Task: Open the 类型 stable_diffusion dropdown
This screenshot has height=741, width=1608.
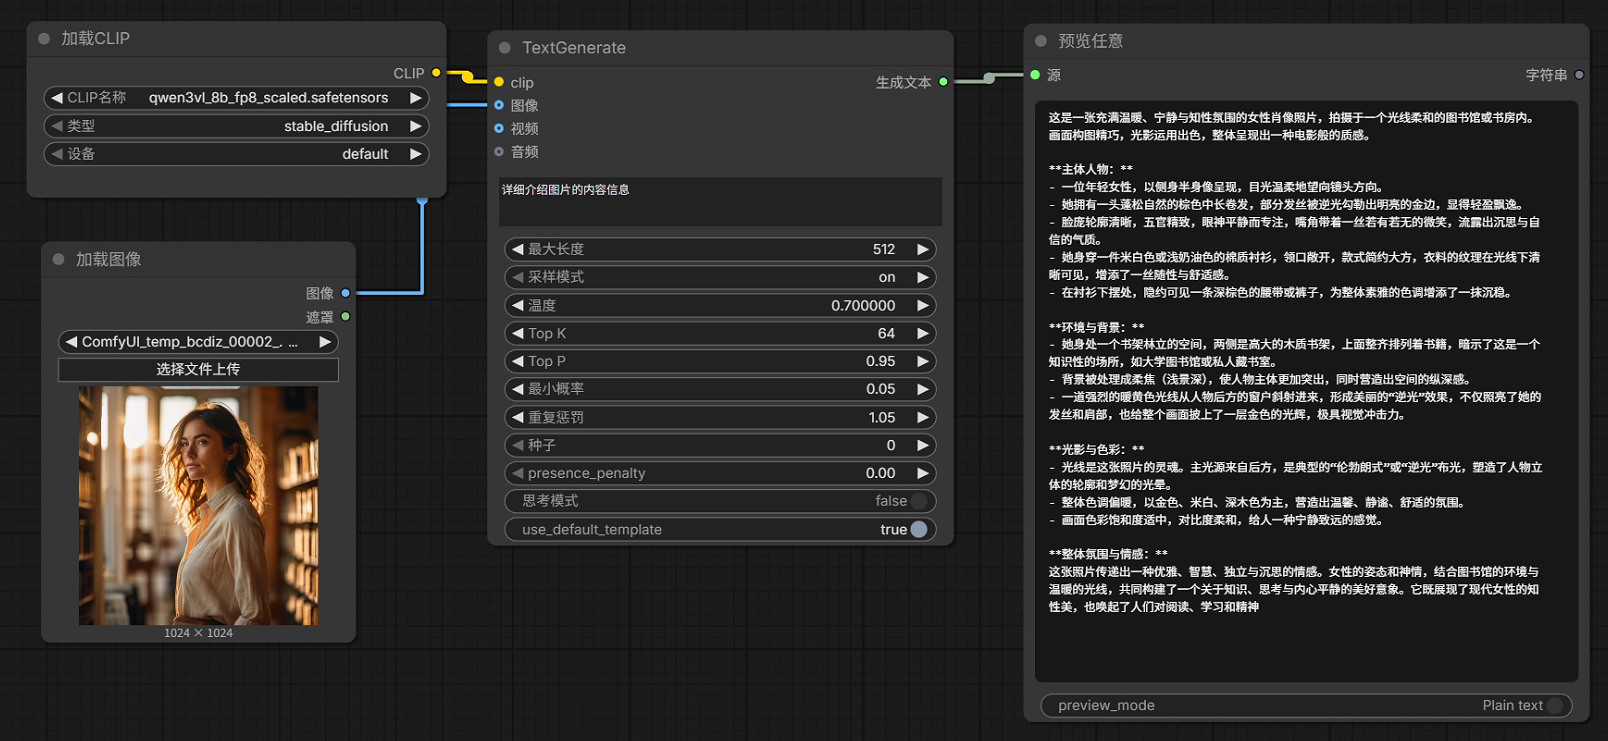Action: [x=237, y=126]
